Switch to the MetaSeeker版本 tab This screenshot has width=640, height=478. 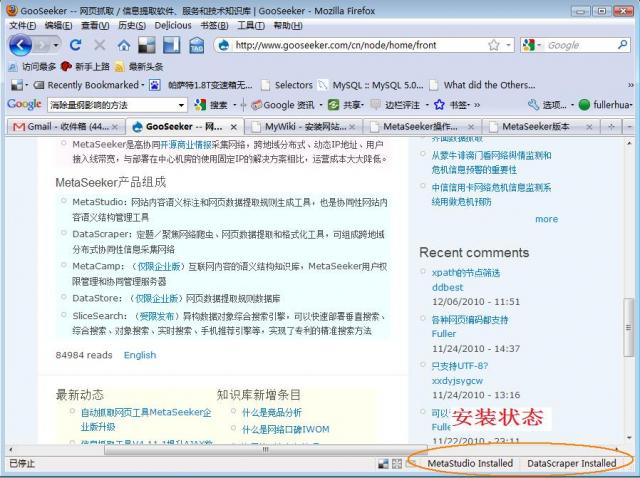point(541,127)
